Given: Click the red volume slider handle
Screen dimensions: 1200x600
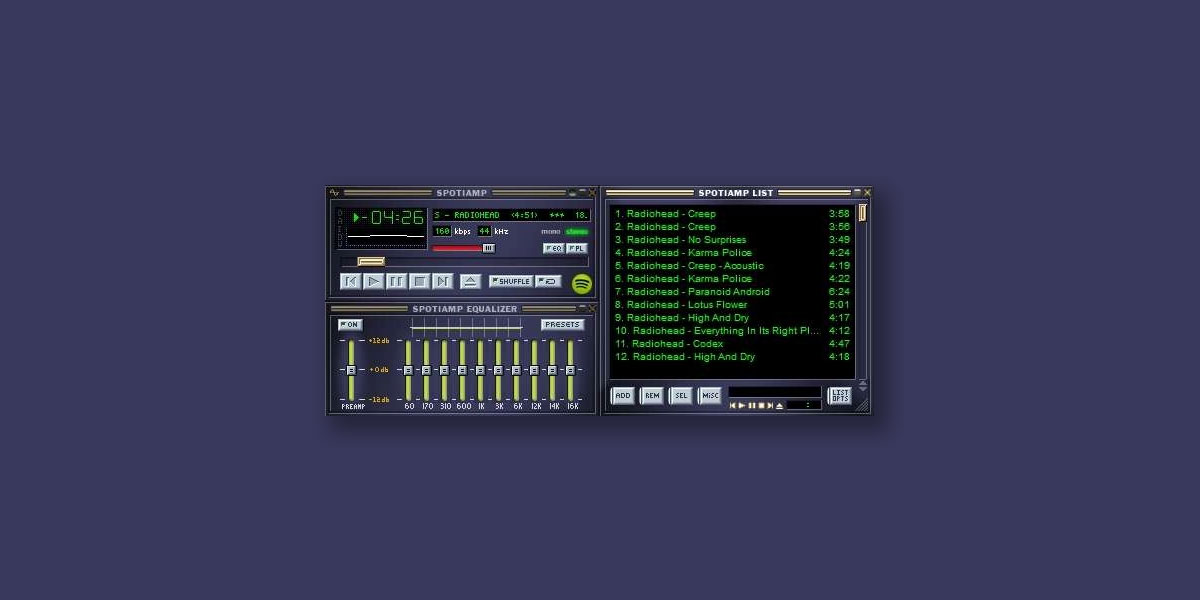Looking at the screenshot, I should [x=489, y=248].
